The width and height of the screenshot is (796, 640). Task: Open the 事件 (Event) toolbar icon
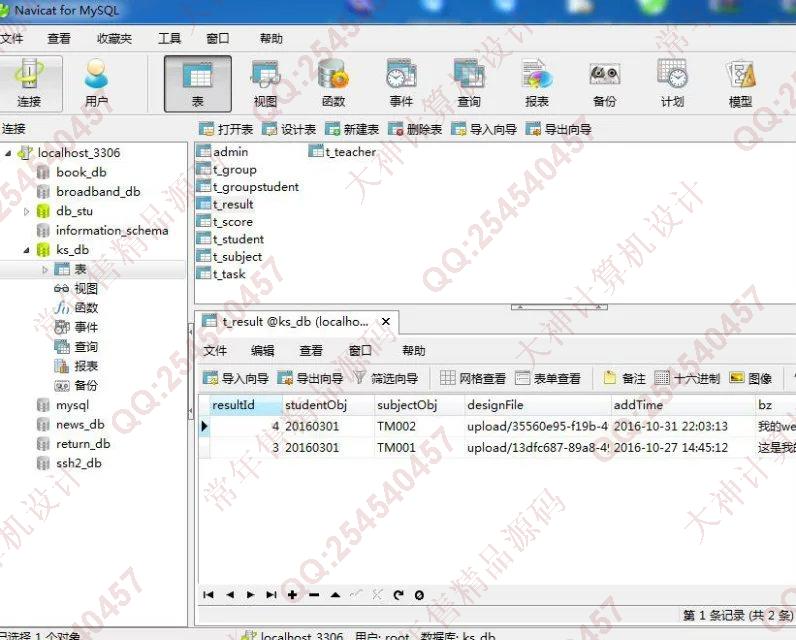pos(401,83)
